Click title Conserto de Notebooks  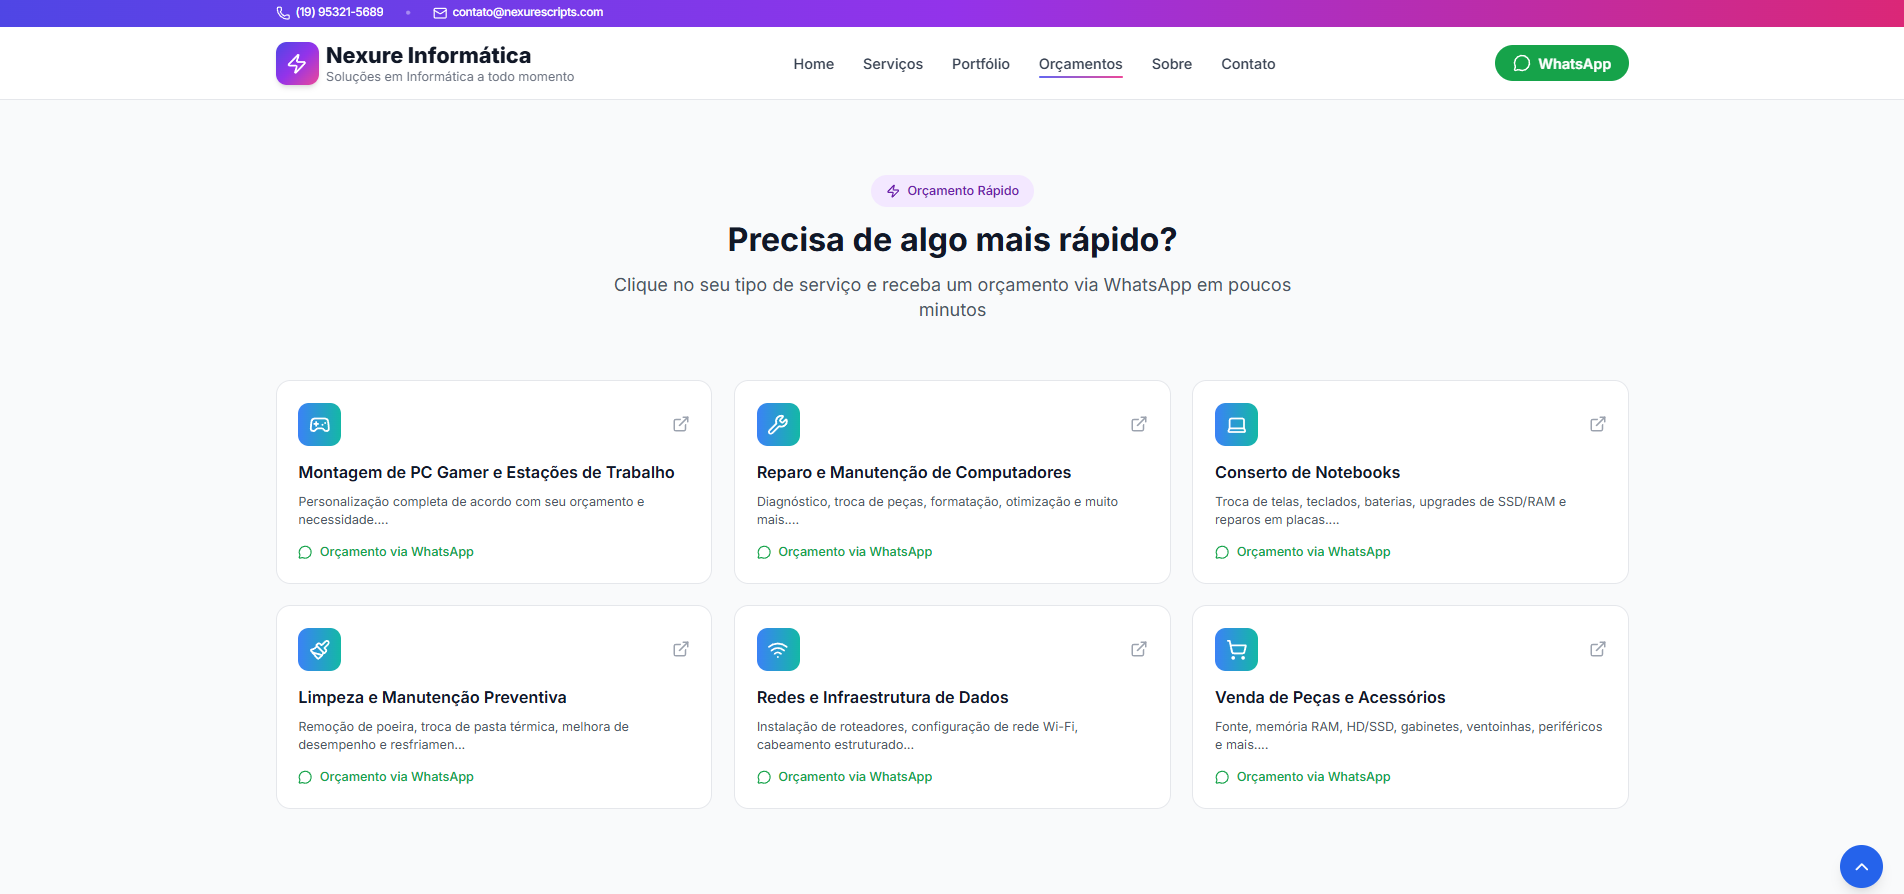pos(1307,473)
